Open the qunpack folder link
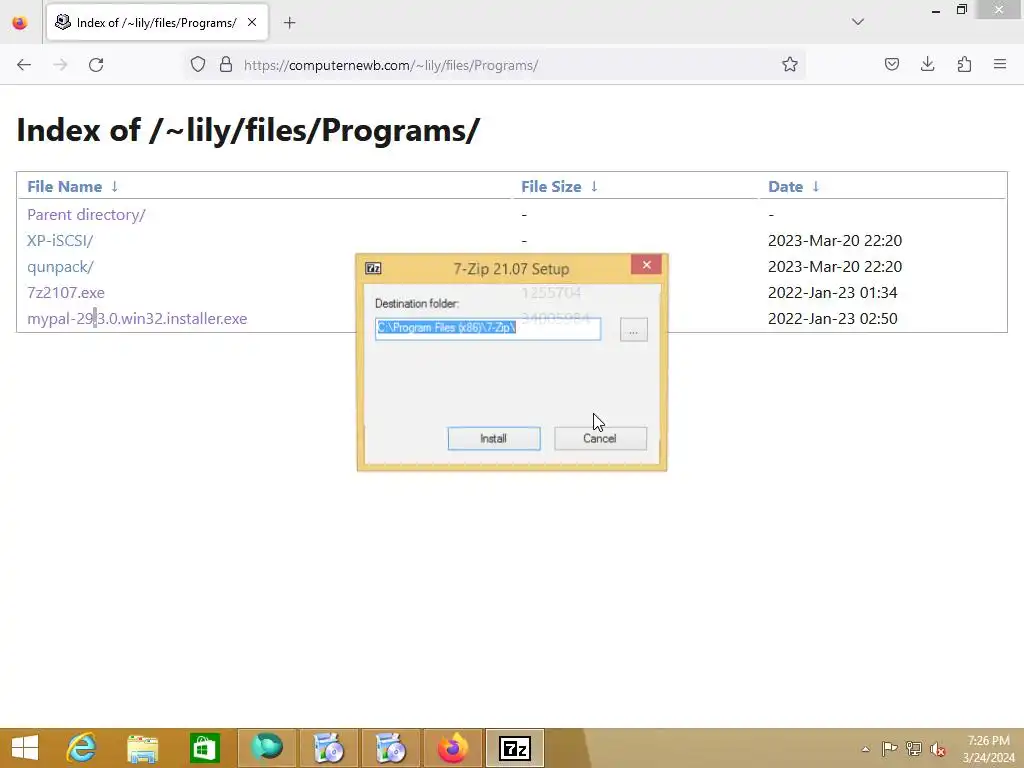This screenshot has width=1024, height=768. (60, 266)
